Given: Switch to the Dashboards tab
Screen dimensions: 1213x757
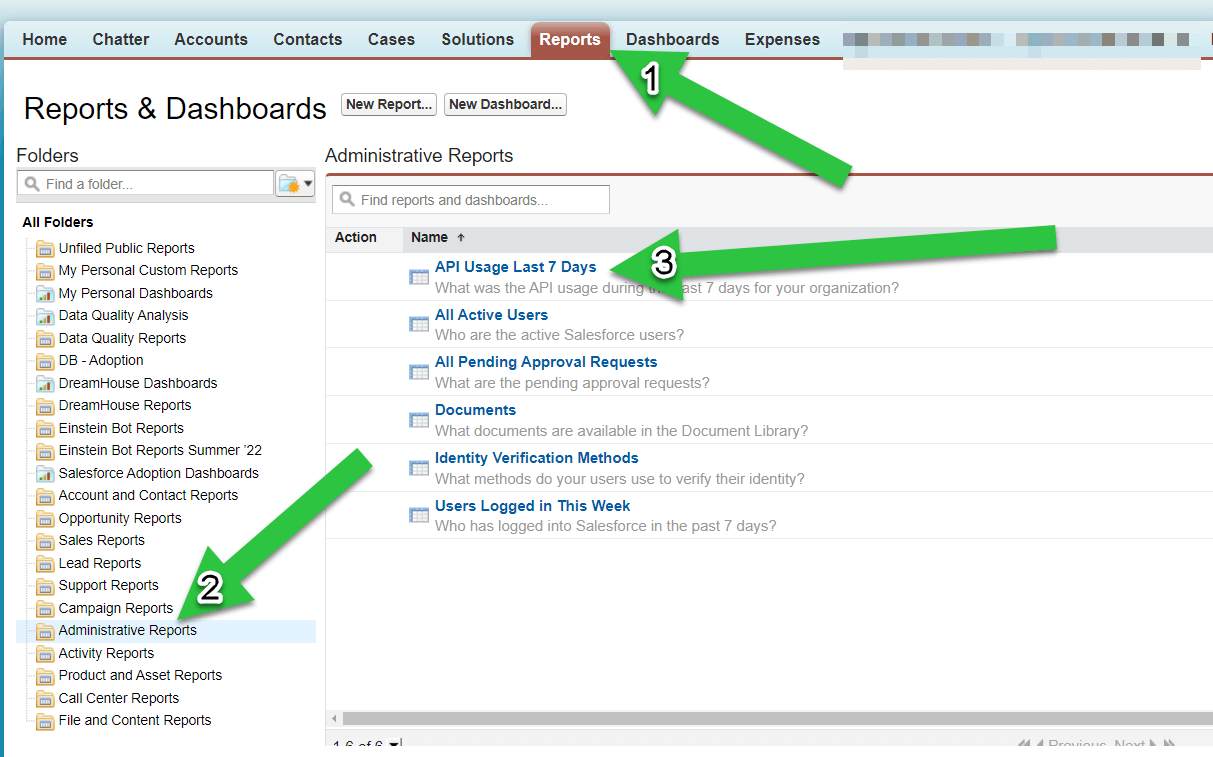Looking at the screenshot, I should 671,39.
